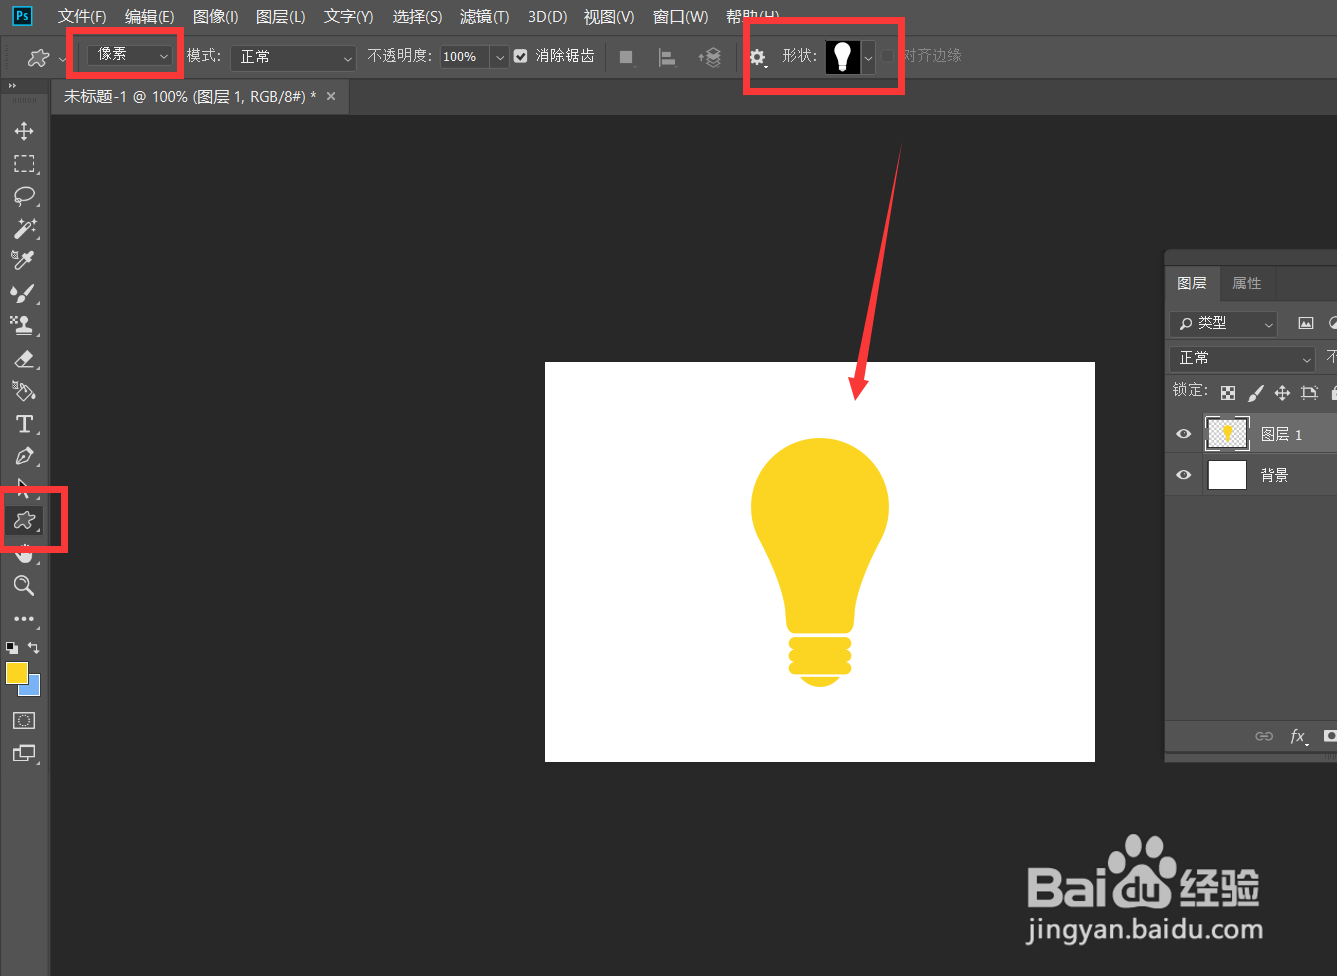
Task: Open the shape tool settings gear
Action: point(758,58)
